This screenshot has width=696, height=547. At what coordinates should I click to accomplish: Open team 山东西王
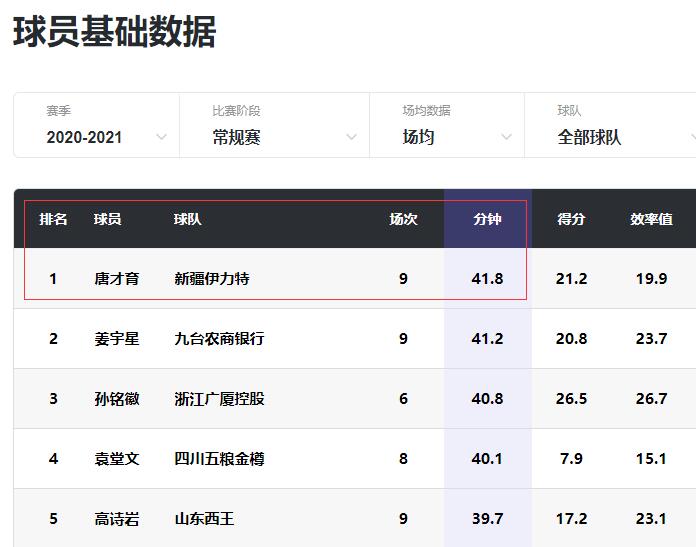point(204,519)
